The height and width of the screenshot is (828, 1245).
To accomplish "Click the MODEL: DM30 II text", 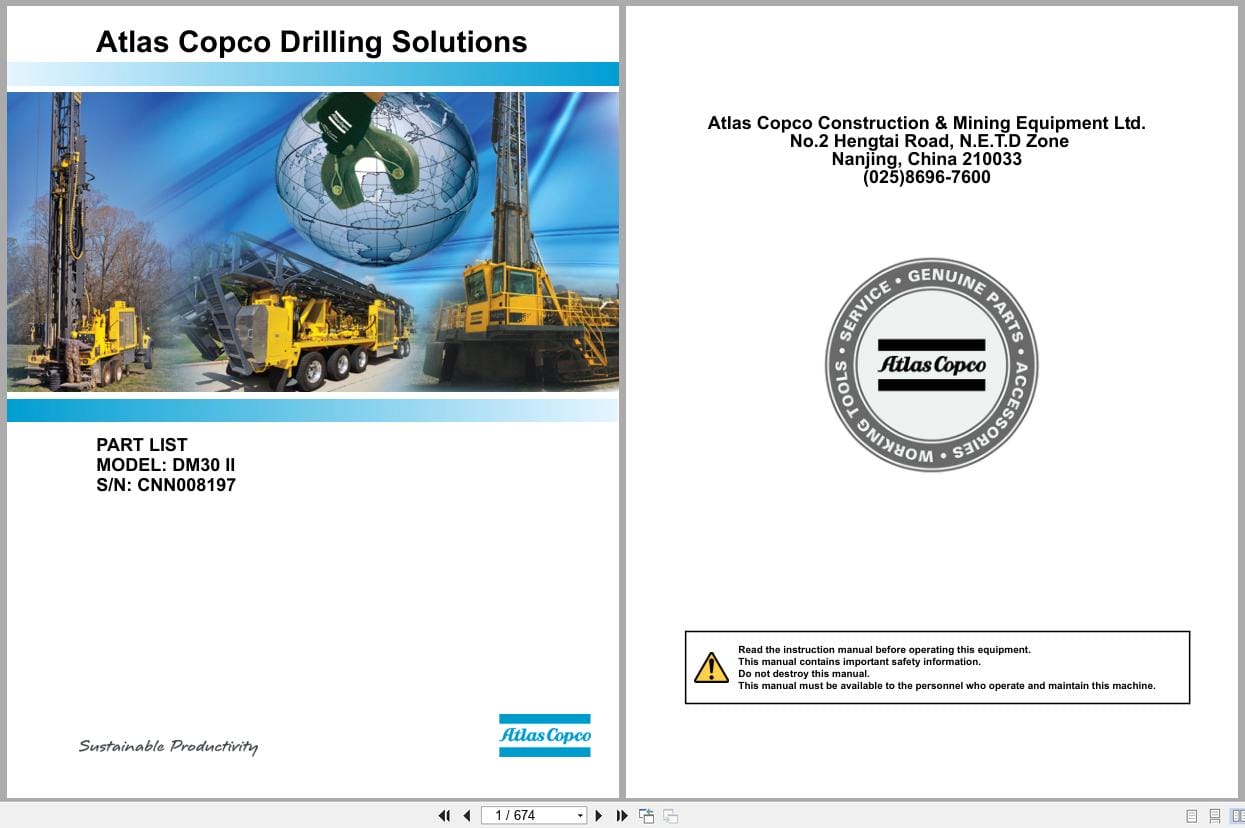I will [166, 465].
